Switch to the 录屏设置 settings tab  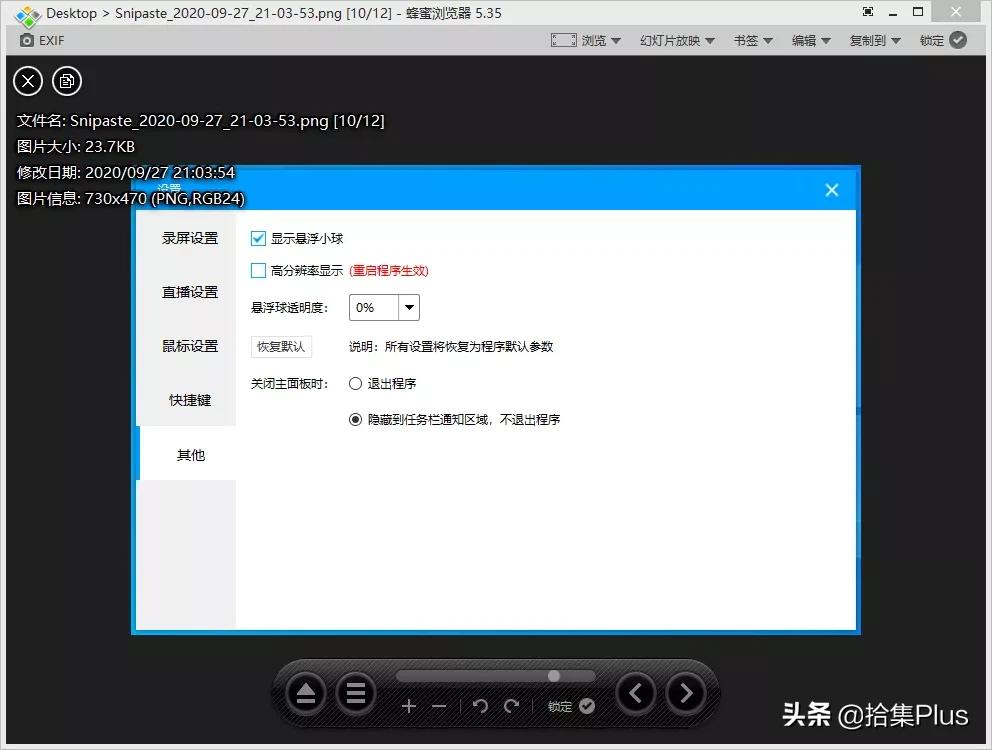190,238
